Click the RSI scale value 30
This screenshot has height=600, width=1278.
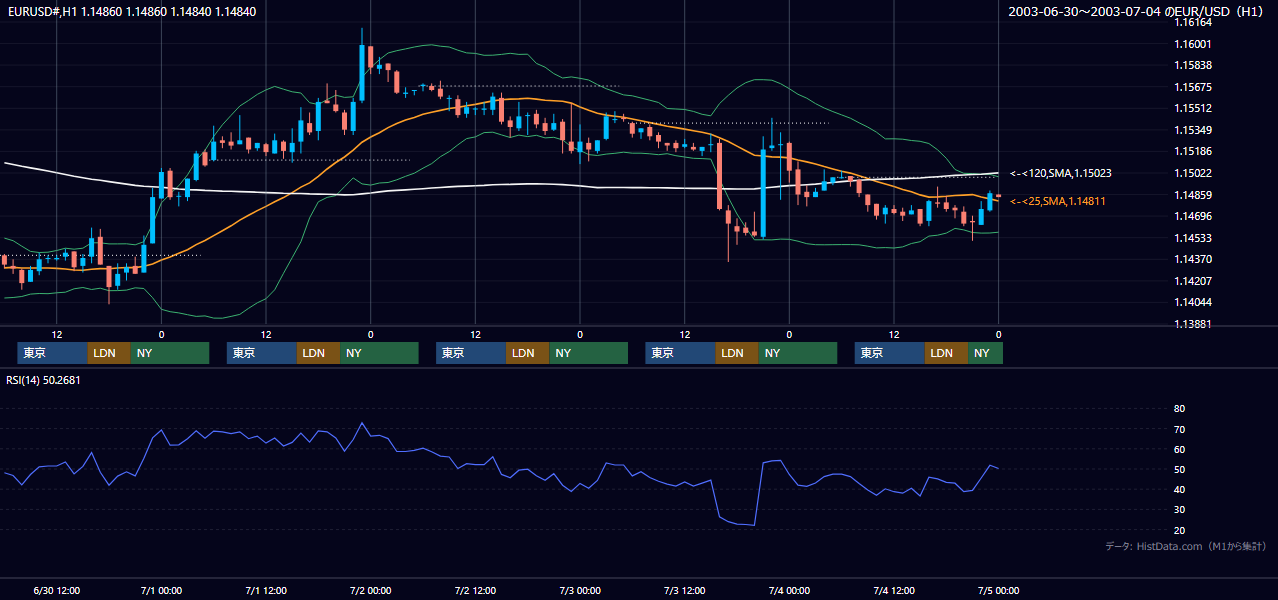click(x=1179, y=509)
